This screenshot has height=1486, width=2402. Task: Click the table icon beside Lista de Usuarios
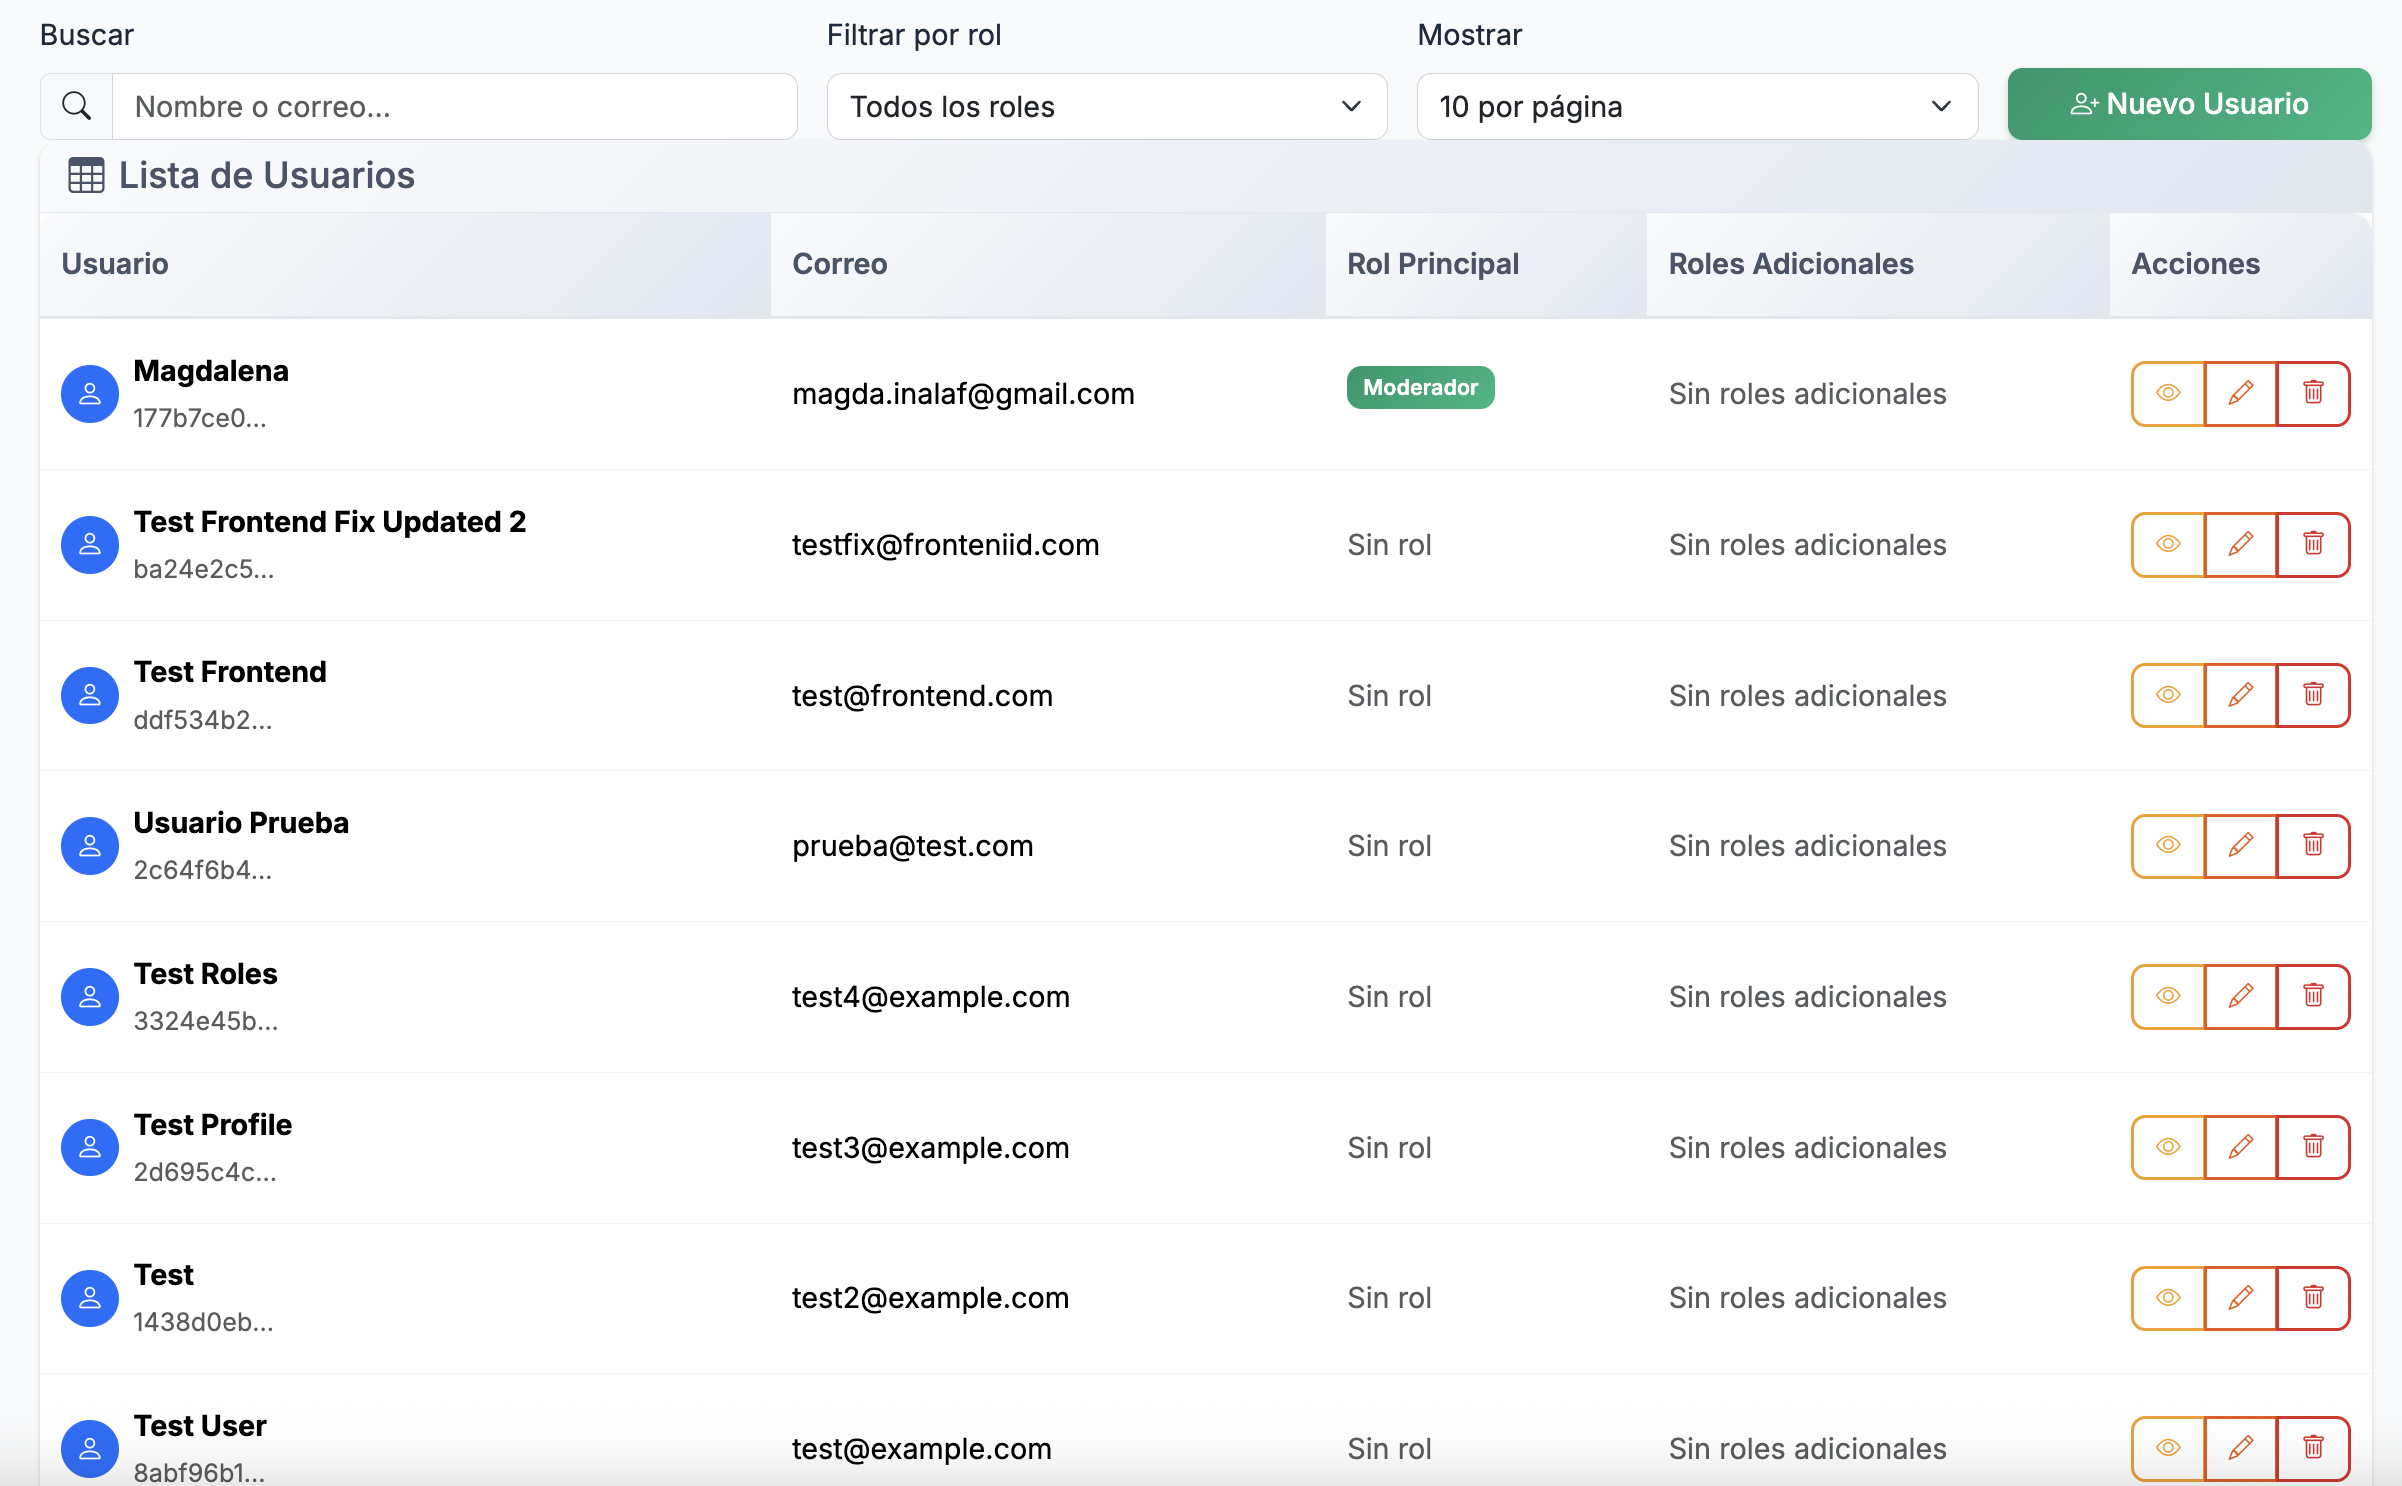86,176
